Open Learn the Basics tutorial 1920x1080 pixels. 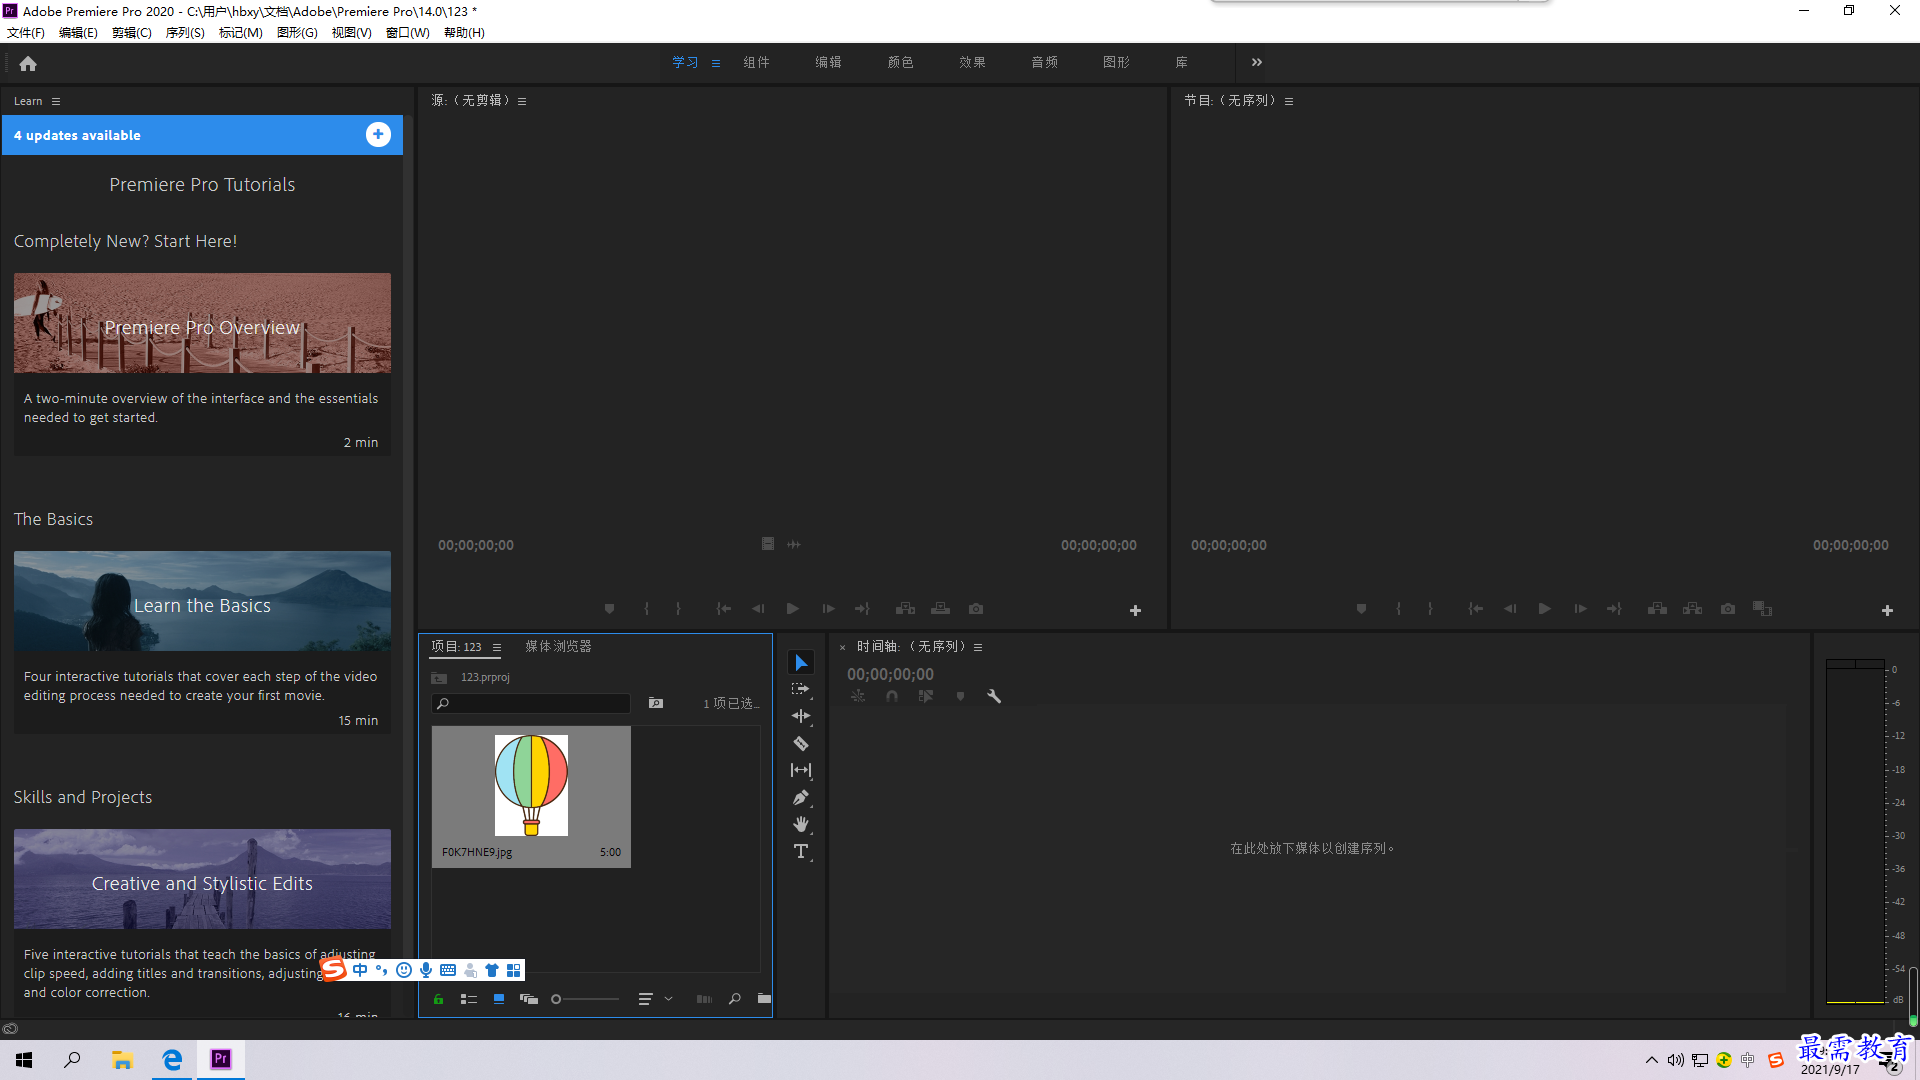click(x=202, y=601)
